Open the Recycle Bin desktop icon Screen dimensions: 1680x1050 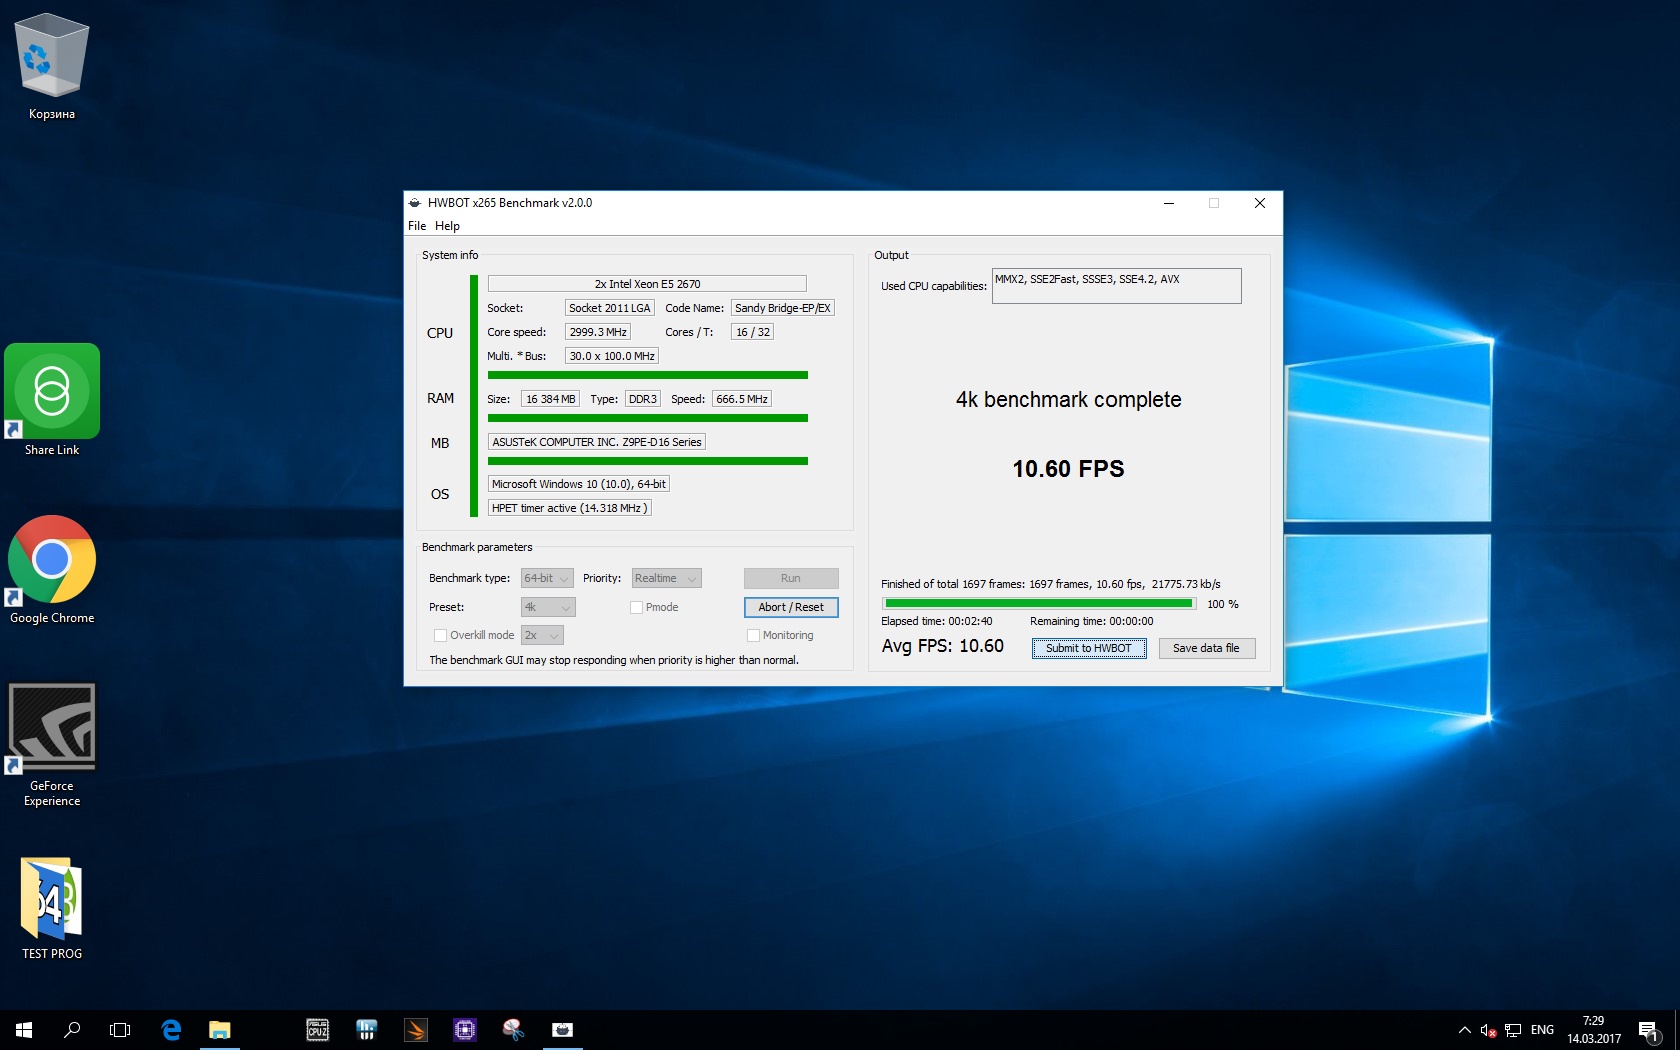(x=52, y=67)
